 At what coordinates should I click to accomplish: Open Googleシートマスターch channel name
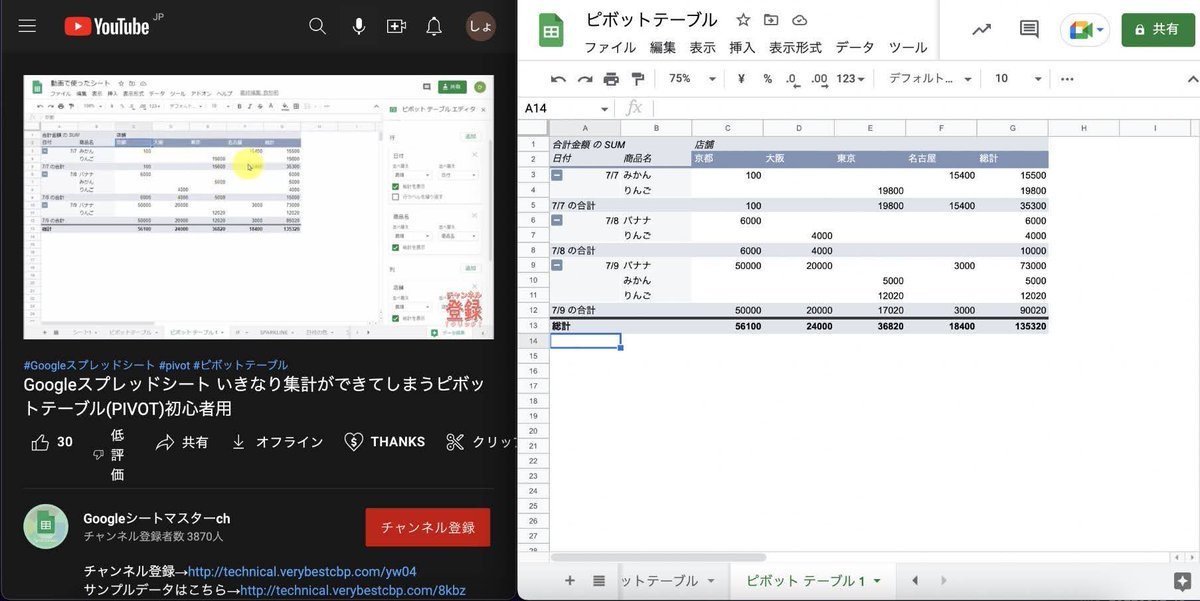[157, 518]
